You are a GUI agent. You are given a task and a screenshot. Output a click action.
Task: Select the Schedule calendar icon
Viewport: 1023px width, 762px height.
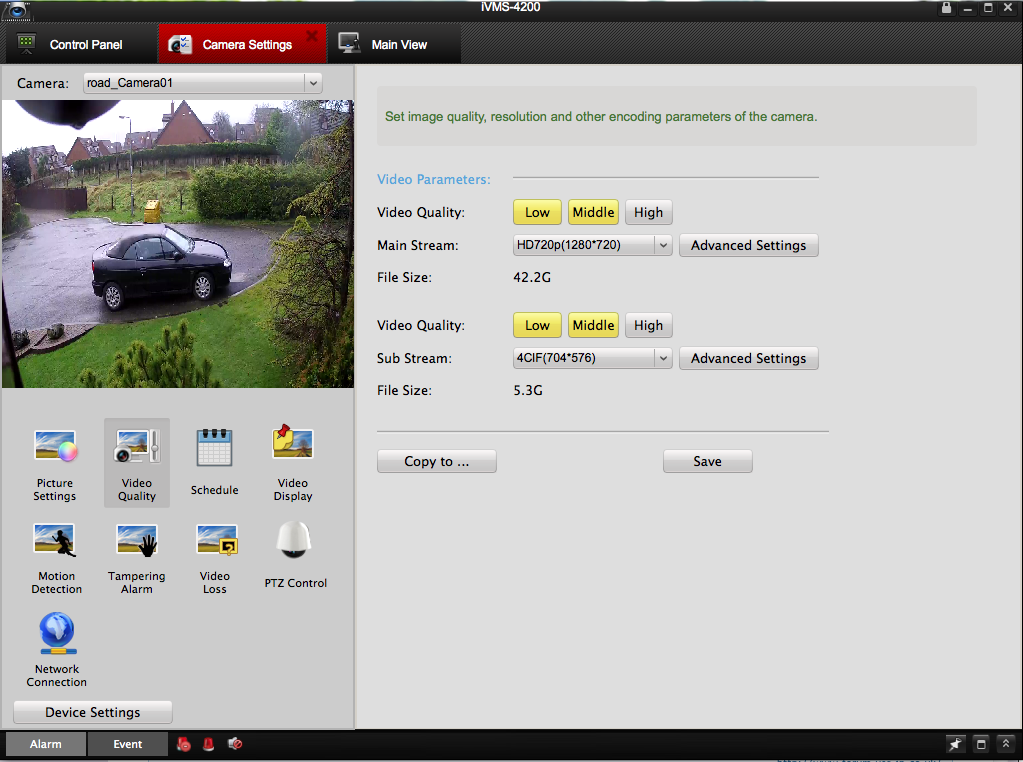[214, 448]
